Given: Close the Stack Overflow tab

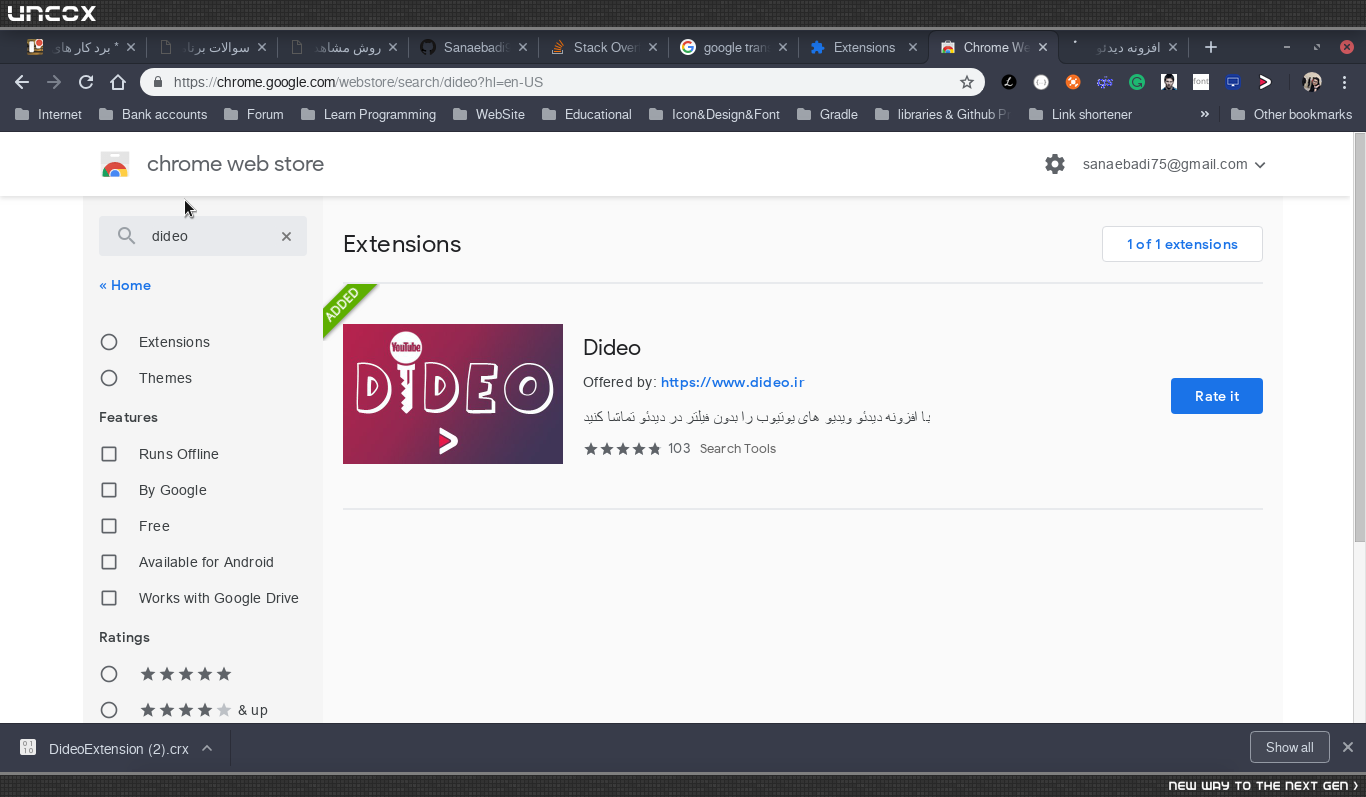Looking at the screenshot, I should pyautogui.click(x=653, y=47).
